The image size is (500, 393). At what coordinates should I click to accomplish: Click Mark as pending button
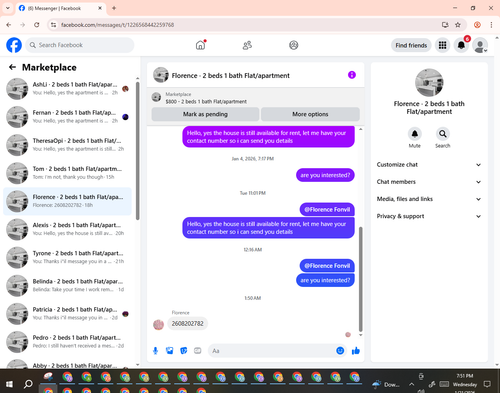[205, 114]
